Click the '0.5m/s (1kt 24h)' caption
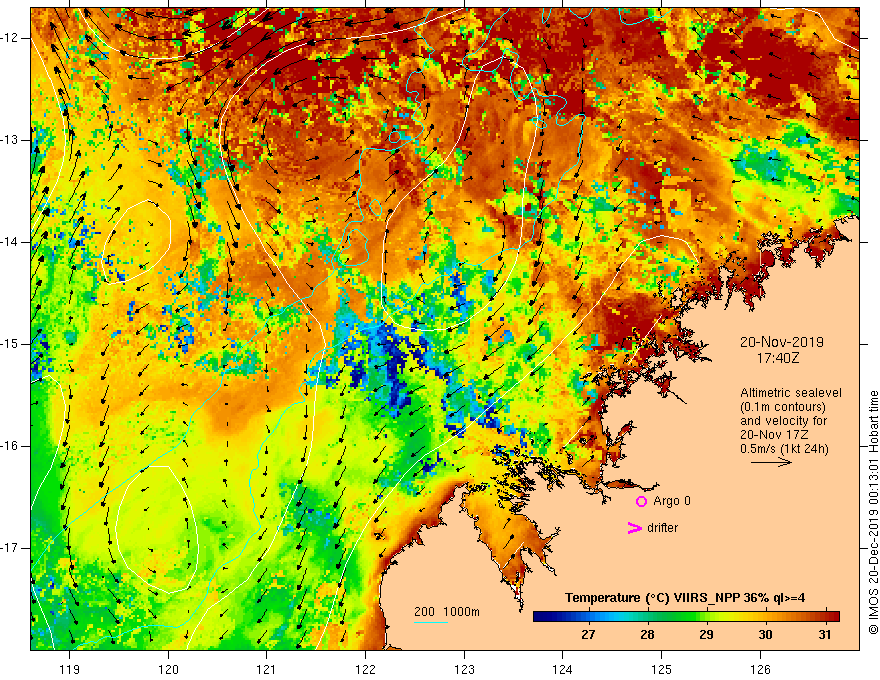The image size is (880, 680). click(784, 449)
